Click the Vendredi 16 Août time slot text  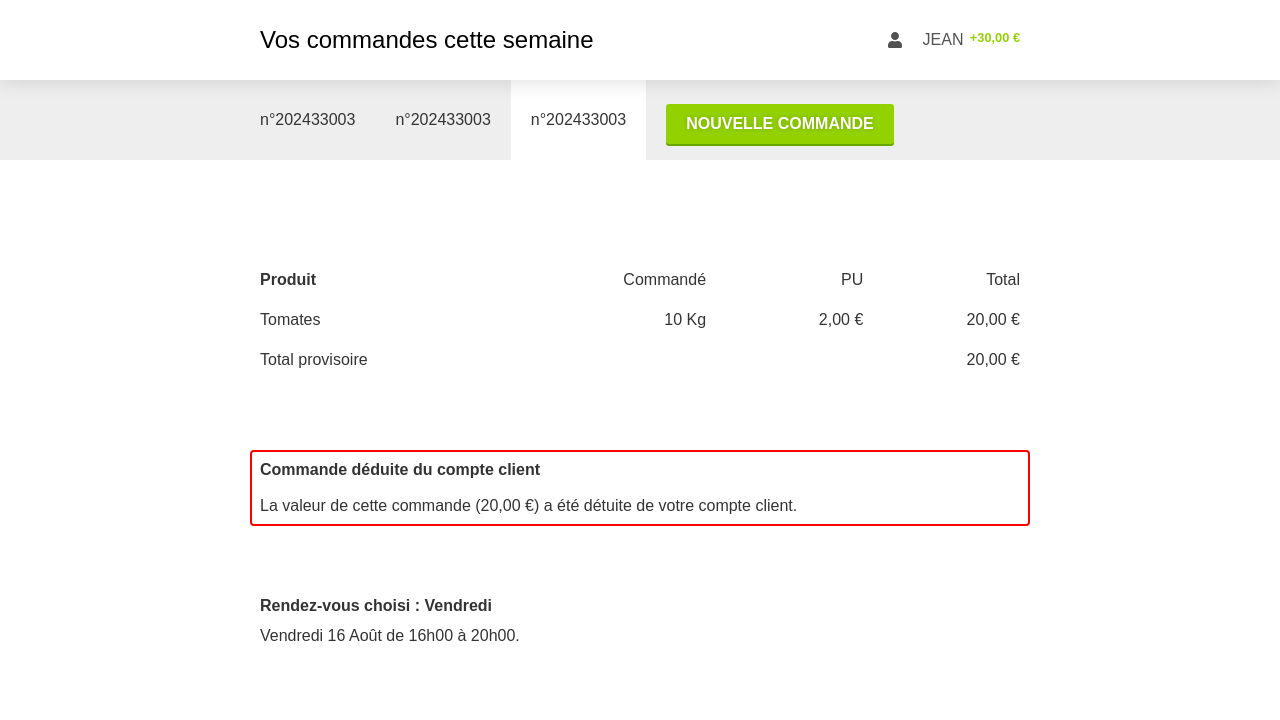click(x=390, y=636)
